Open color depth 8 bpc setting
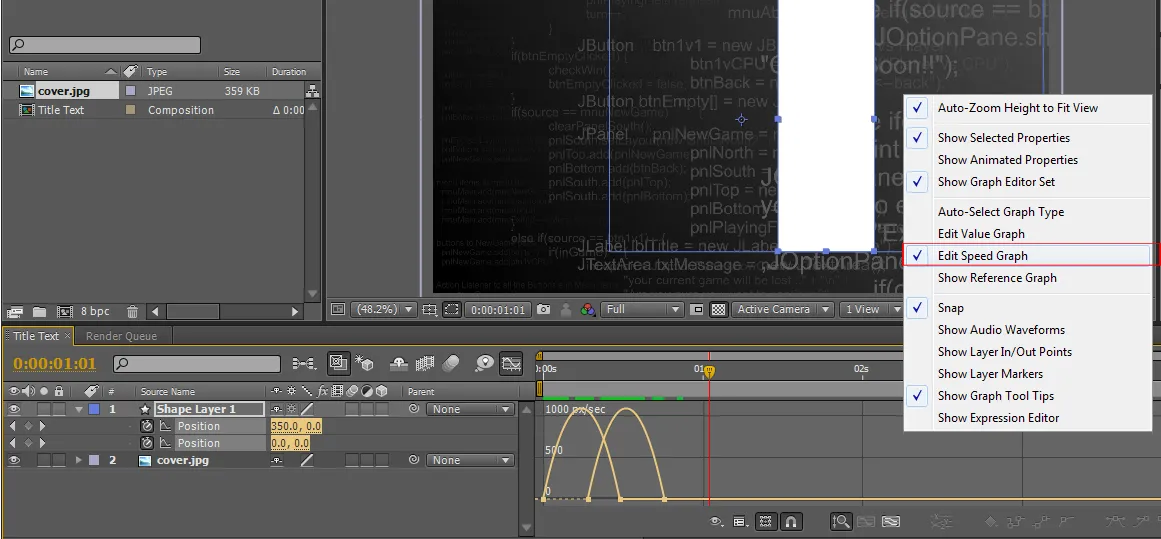This screenshot has width=1161, height=539. 95,312
